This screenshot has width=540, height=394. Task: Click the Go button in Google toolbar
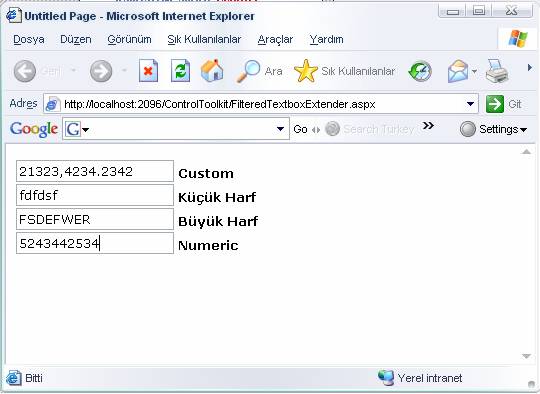click(300, 129)
